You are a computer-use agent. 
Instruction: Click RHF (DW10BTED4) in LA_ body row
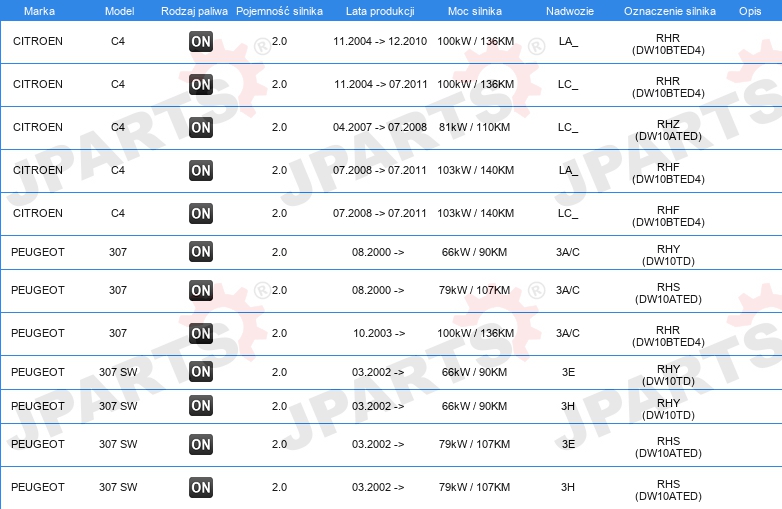point(668,173)
